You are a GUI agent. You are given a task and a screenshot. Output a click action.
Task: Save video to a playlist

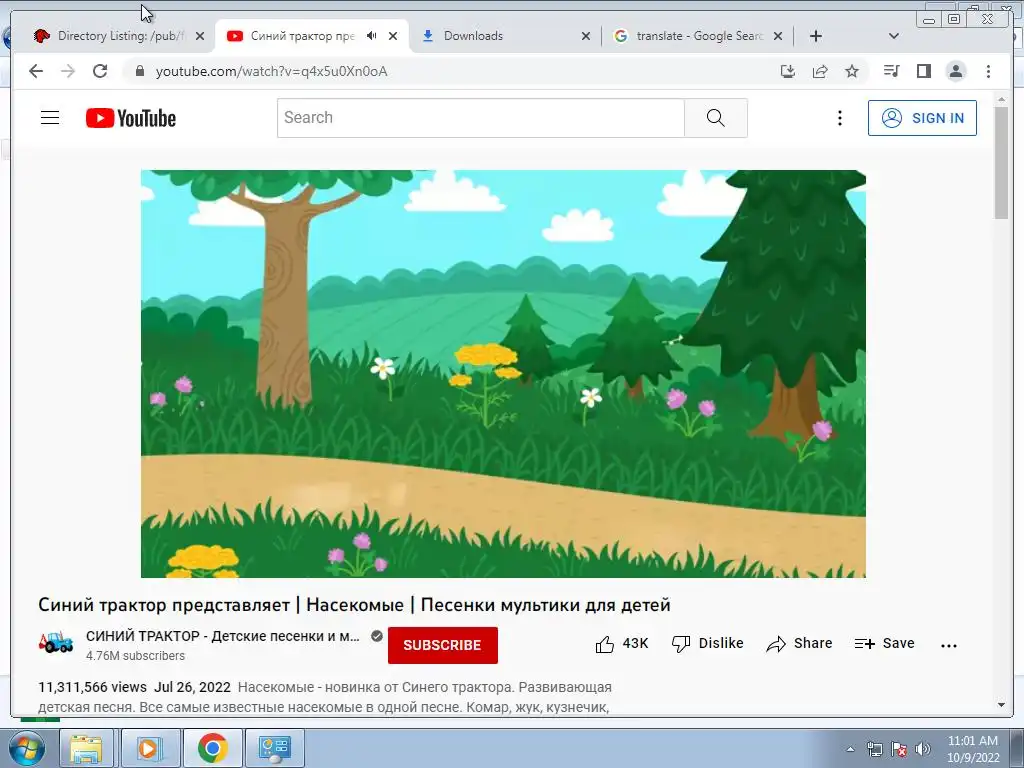884,644
